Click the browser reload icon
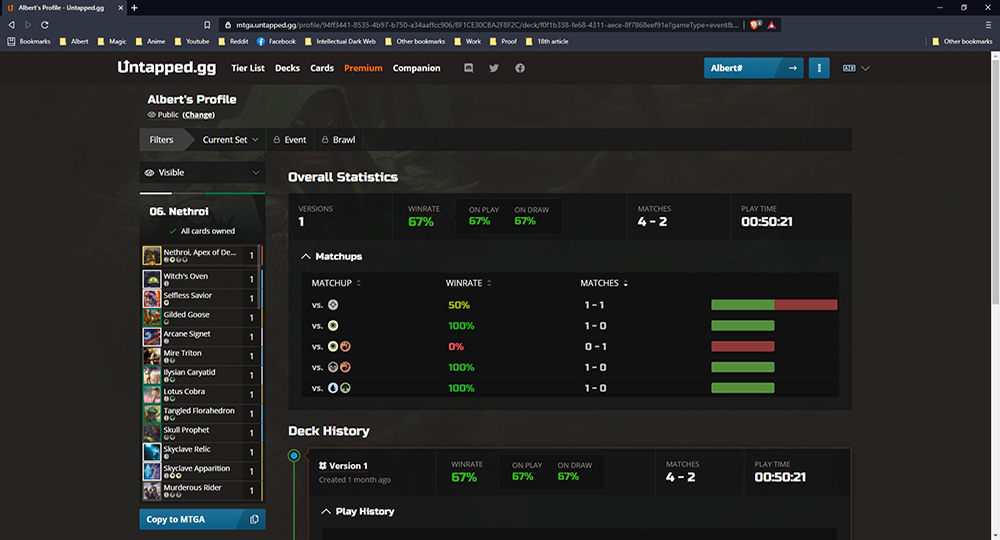Image resolution: width=1000 pixels, height=540 pixels. coord(45,25)
